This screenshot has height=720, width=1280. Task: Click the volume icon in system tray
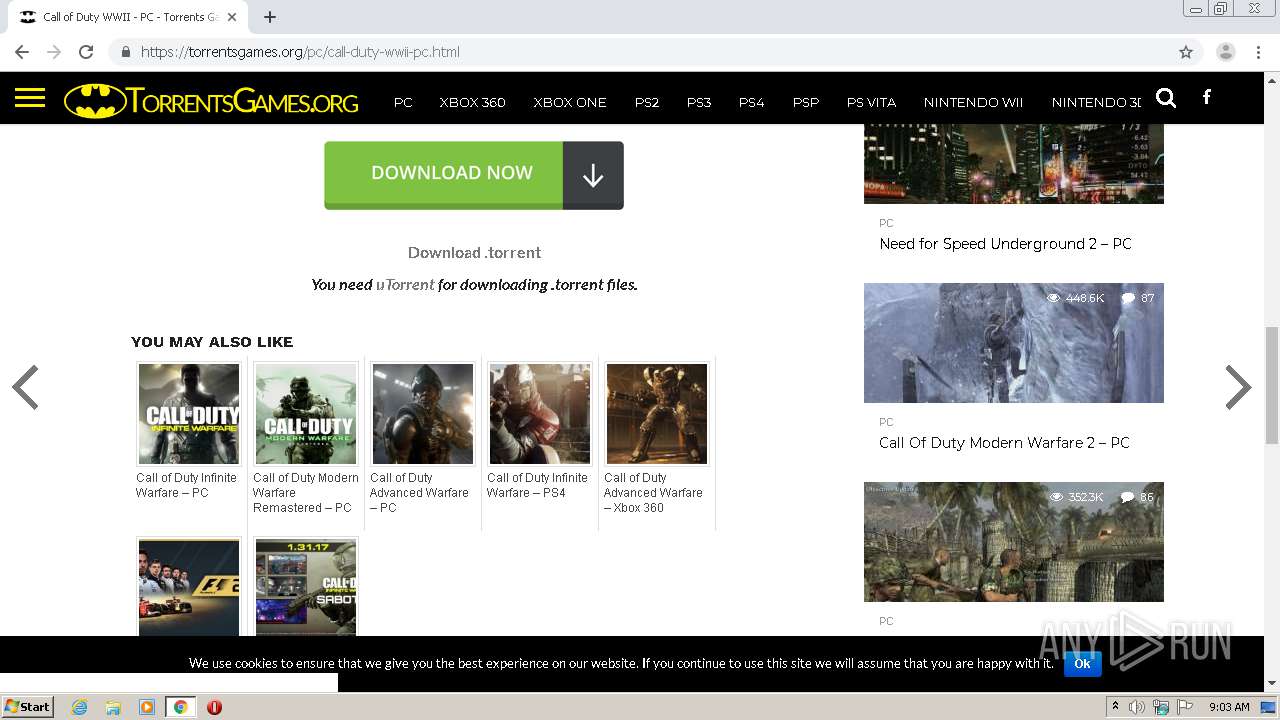tap(1137, 707)
